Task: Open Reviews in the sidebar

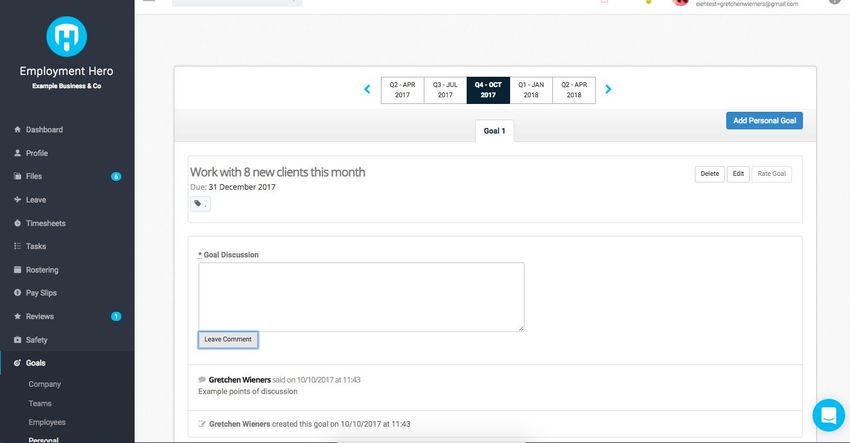Action: pyautogui.click(x=40, y=316)
